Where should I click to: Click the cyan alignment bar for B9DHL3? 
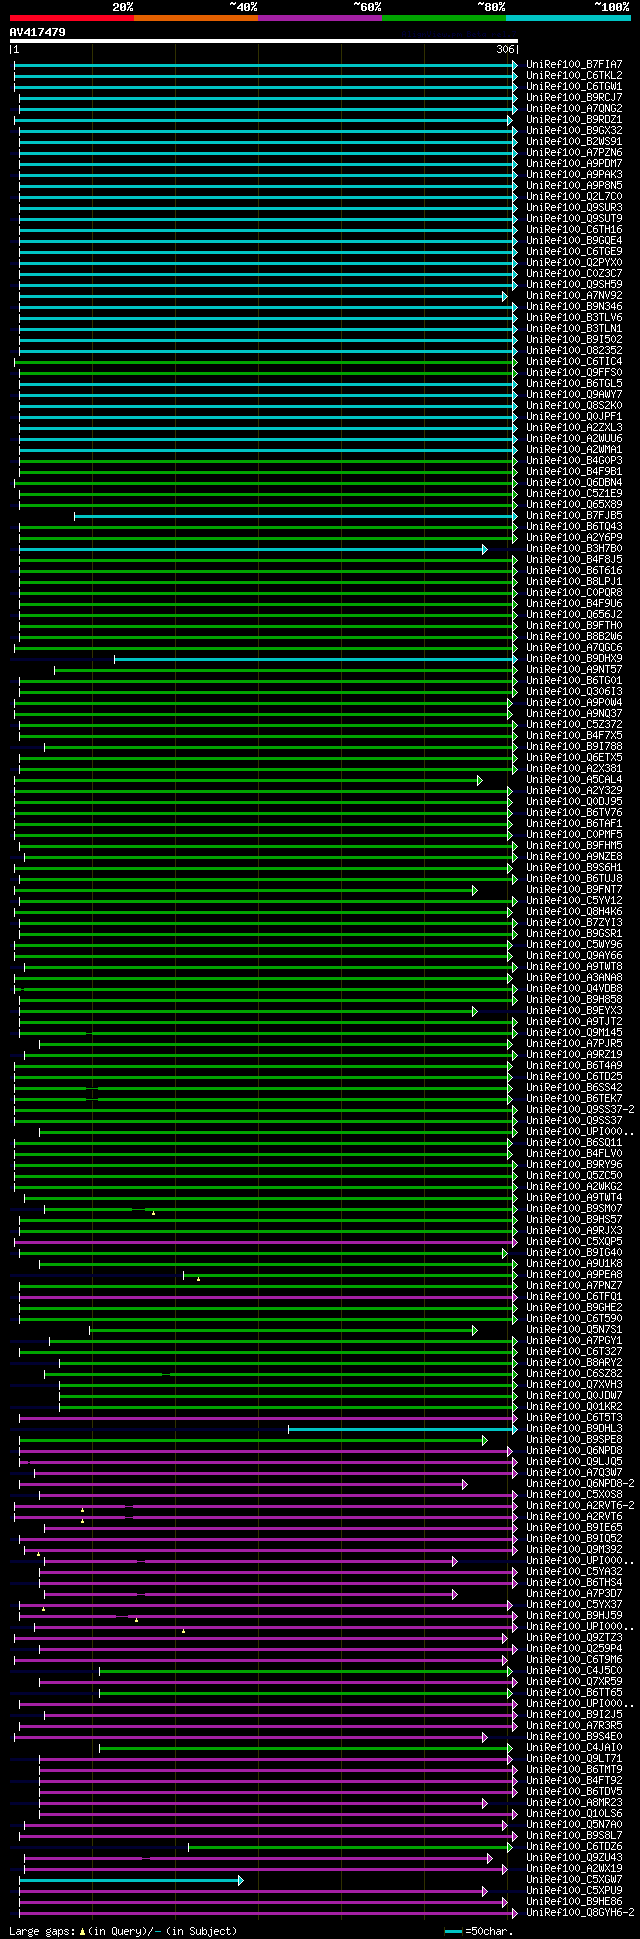(x=401, y=1429)
